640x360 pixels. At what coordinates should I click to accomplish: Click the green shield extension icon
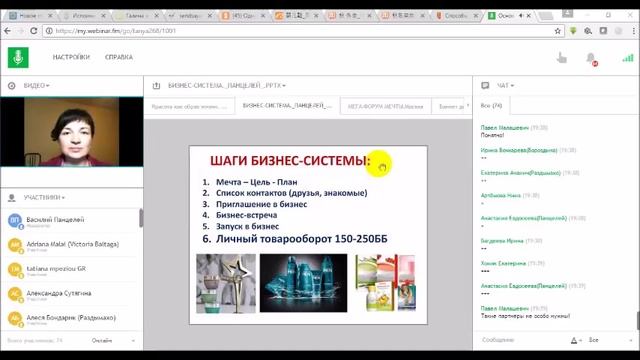click(x=573, y=31)
